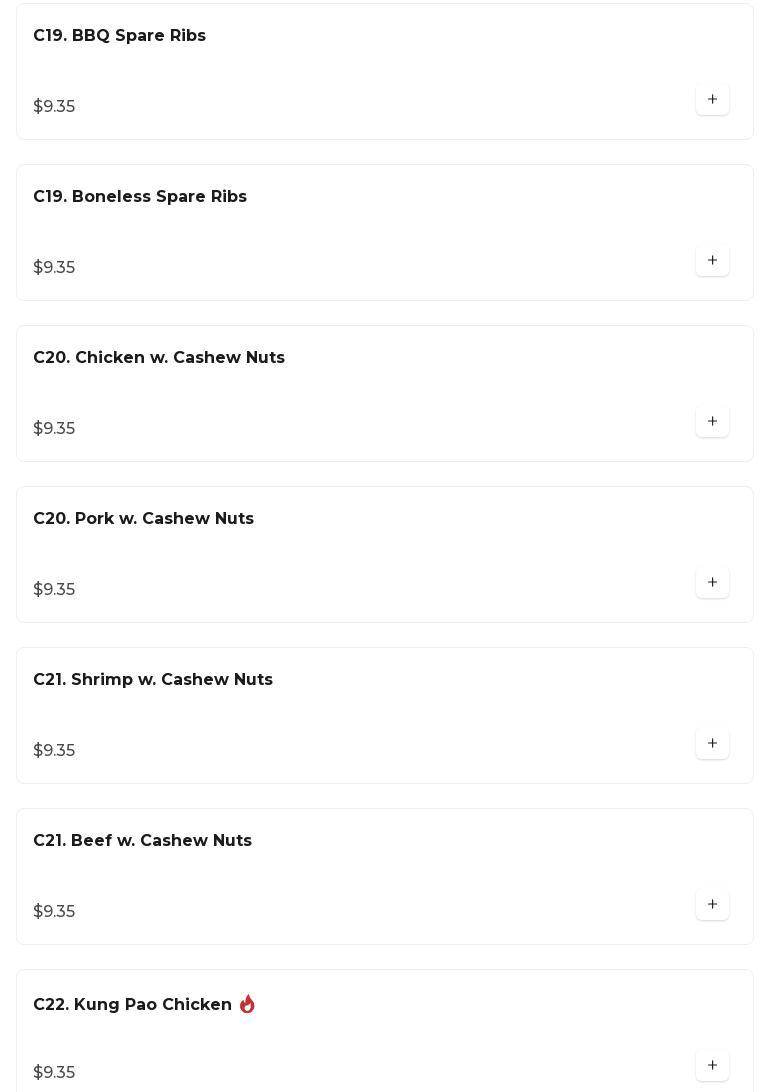
Task: Open C20. Pork w. Cashew Nuts title
Action: [143, 519]
